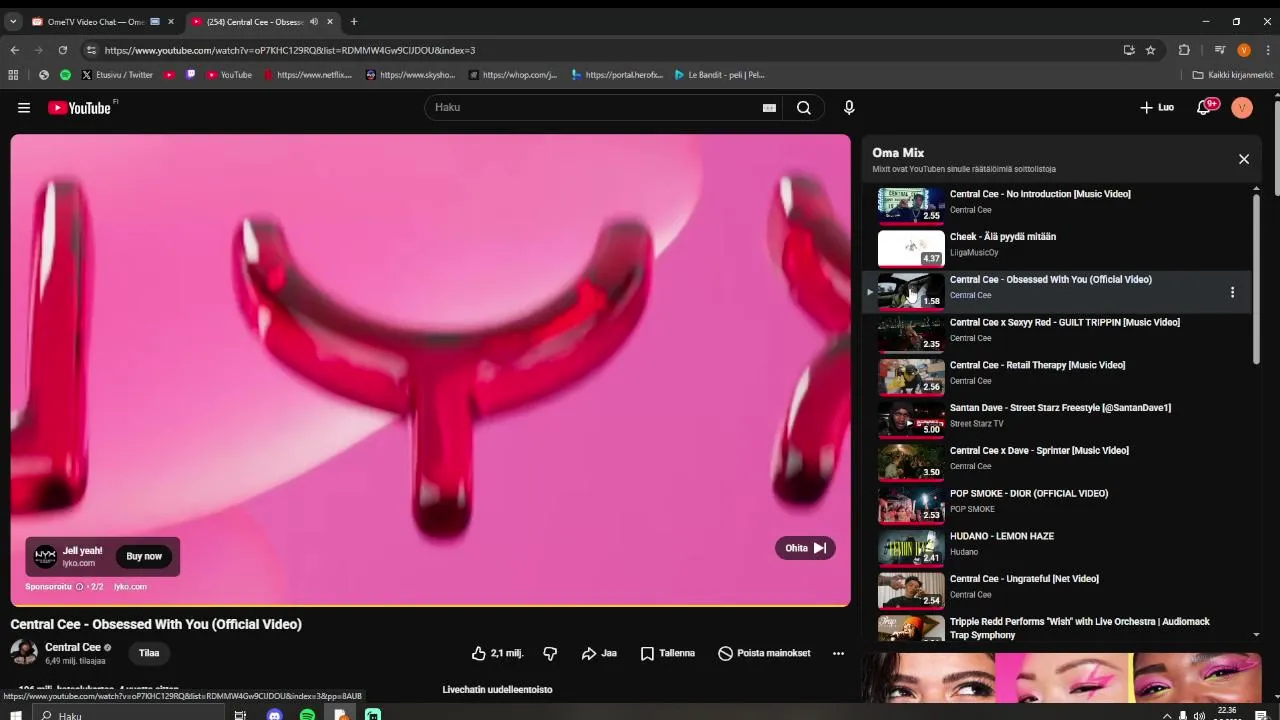Click the Luo create button
Image resolution: width=1280 pixels, height=720 pixels.
[1157, 107]
